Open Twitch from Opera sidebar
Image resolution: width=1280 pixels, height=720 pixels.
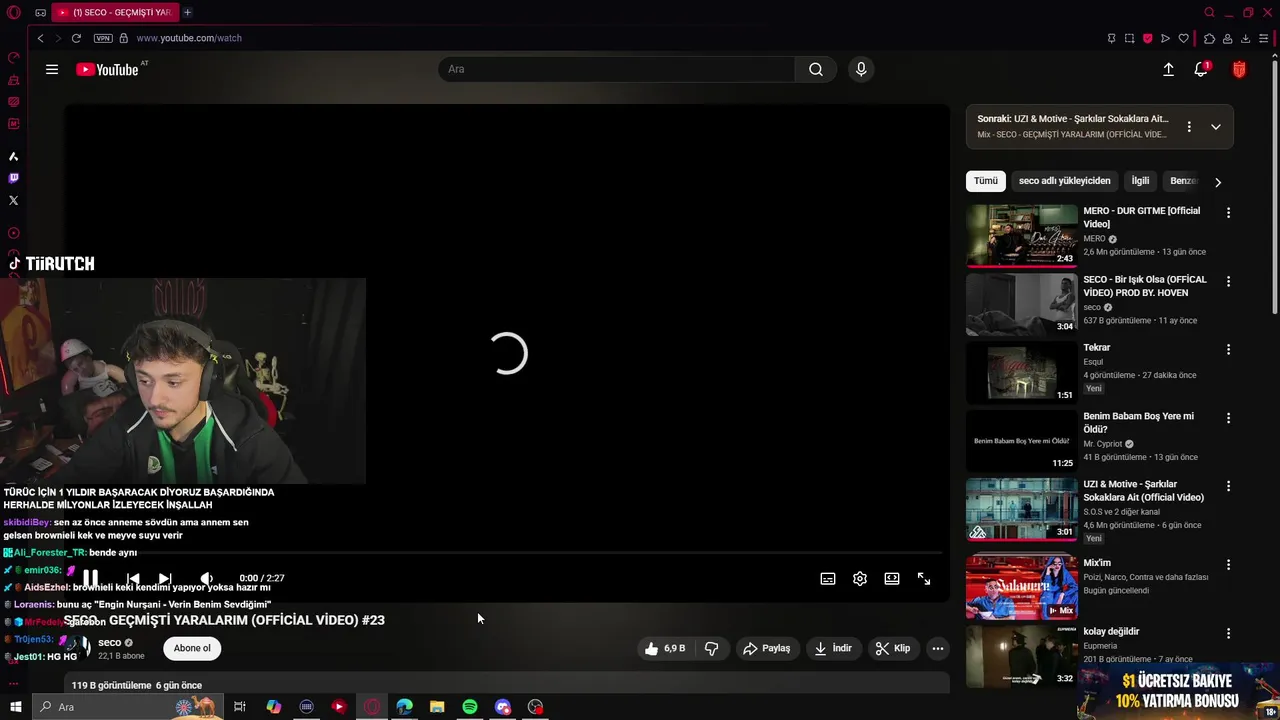pos(13,178)
